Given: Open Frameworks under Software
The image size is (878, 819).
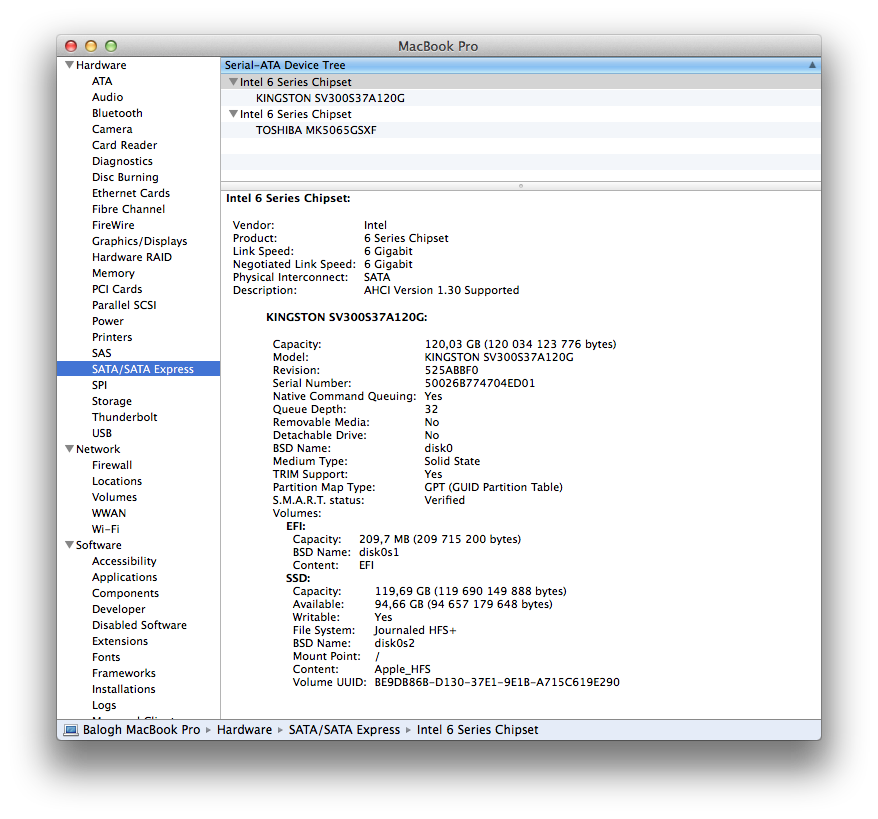Looking at the screenshot, I should coord(124,673).
